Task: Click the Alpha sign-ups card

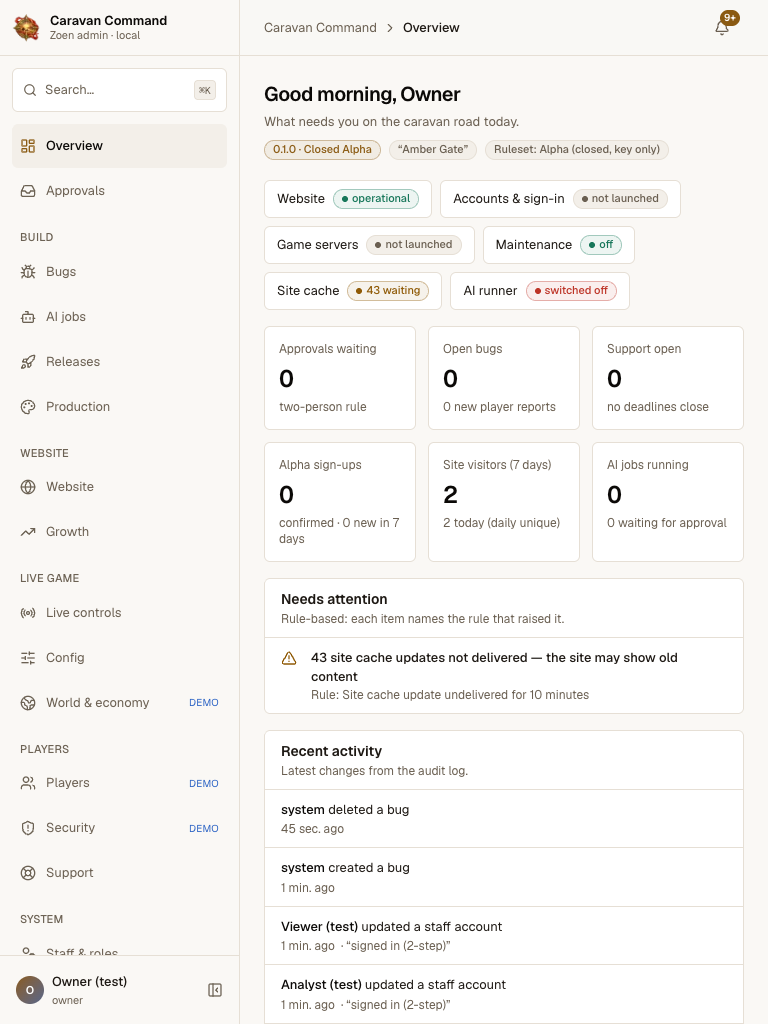Action: [340, 502]
